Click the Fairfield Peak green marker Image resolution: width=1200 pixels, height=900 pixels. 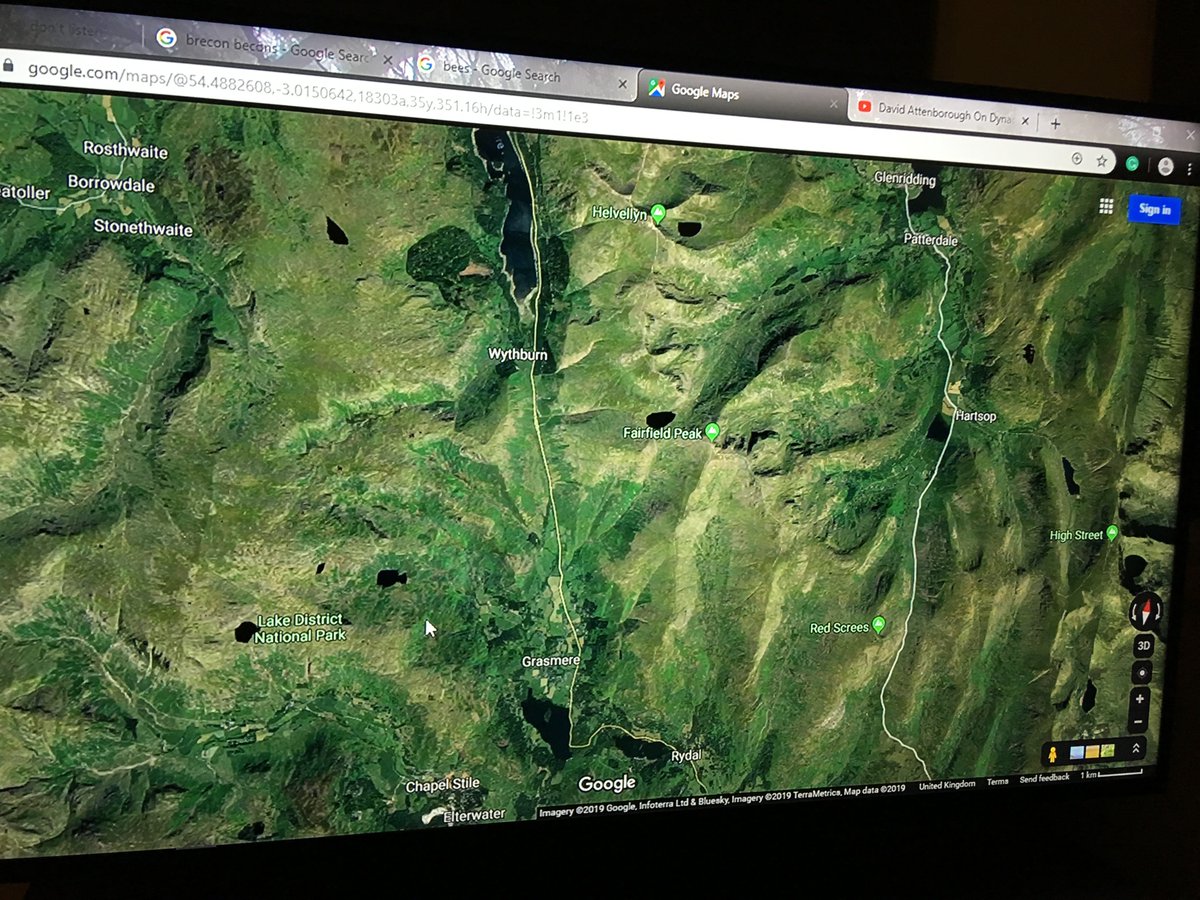pyautogui.click(x=712, y=432)
